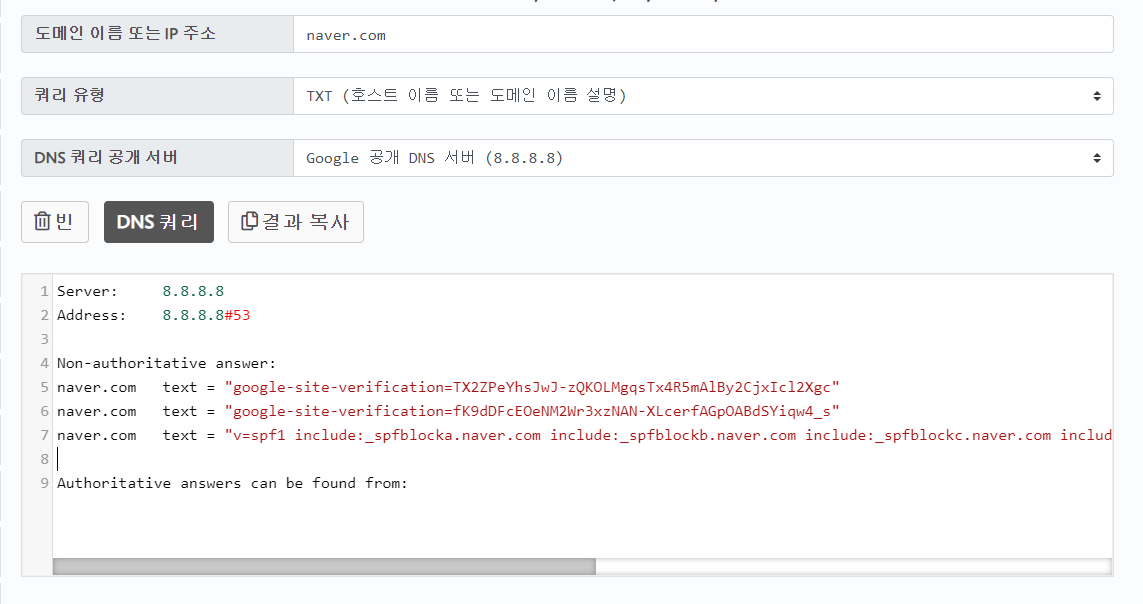Click the horizontal scrollbar thumb in results
This screenshot has height=604, width=1143.
[324, 566]
